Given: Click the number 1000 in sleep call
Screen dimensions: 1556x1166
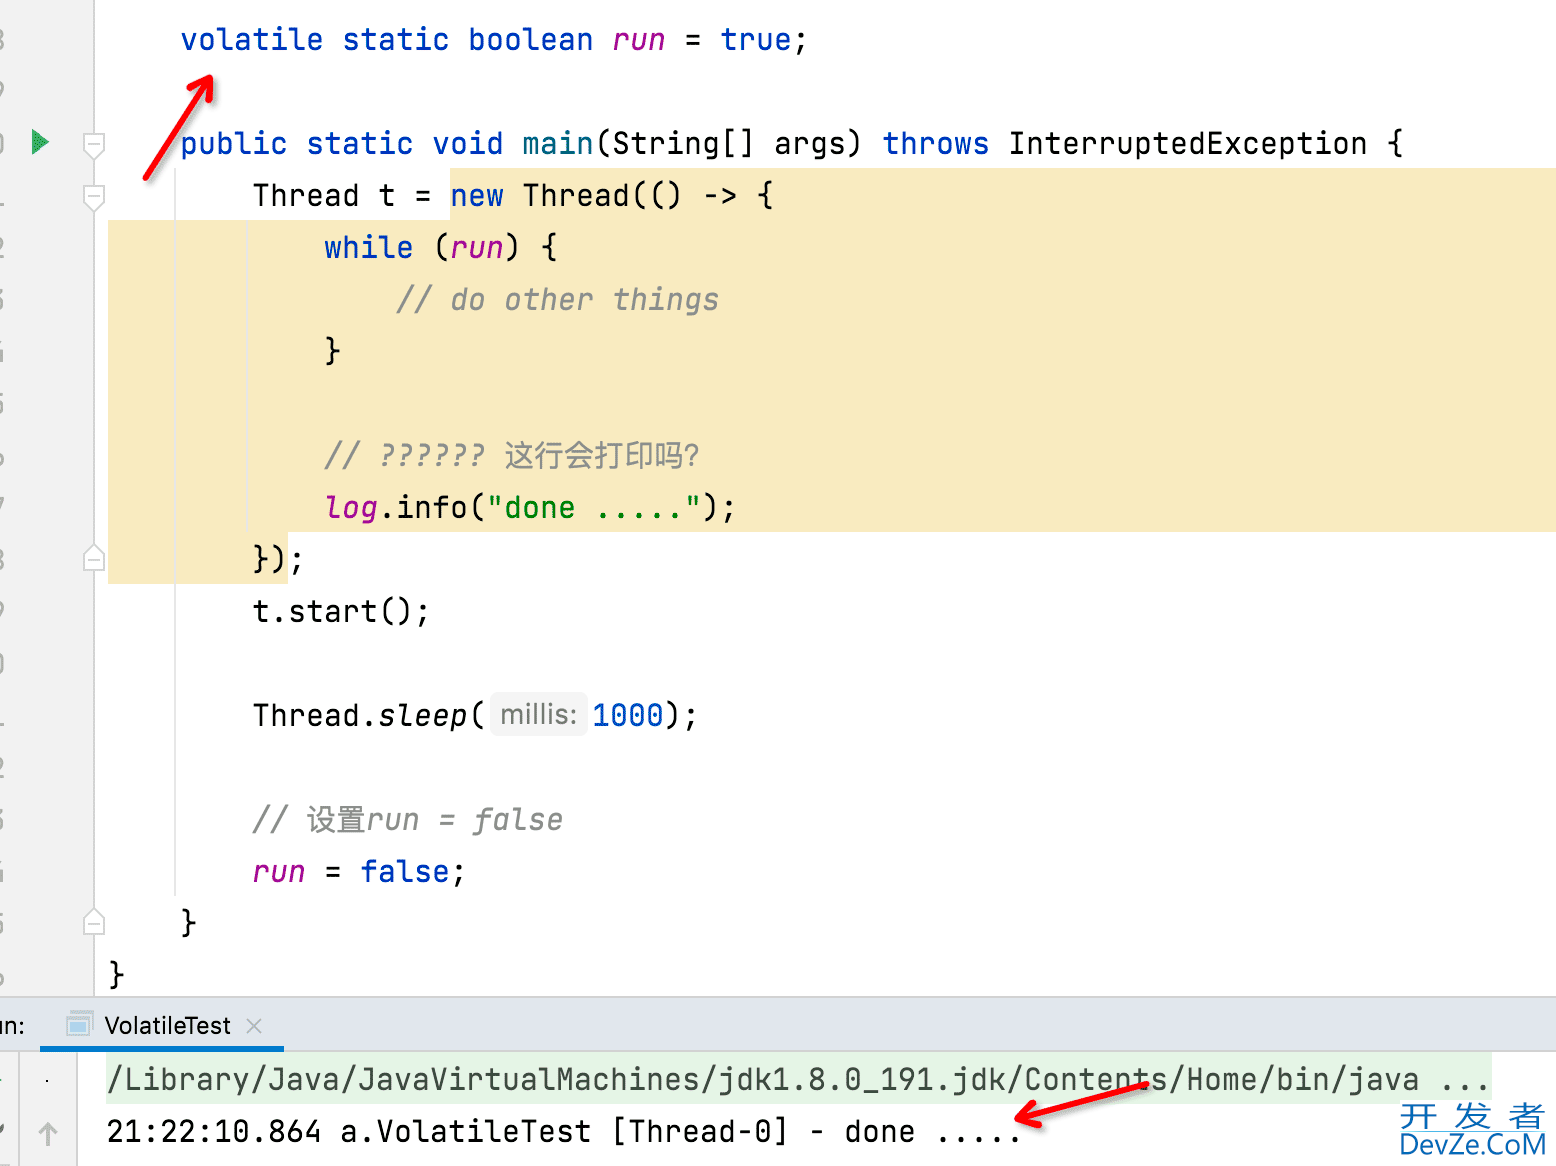Looking at the screenshot, I should pos(628,715).
